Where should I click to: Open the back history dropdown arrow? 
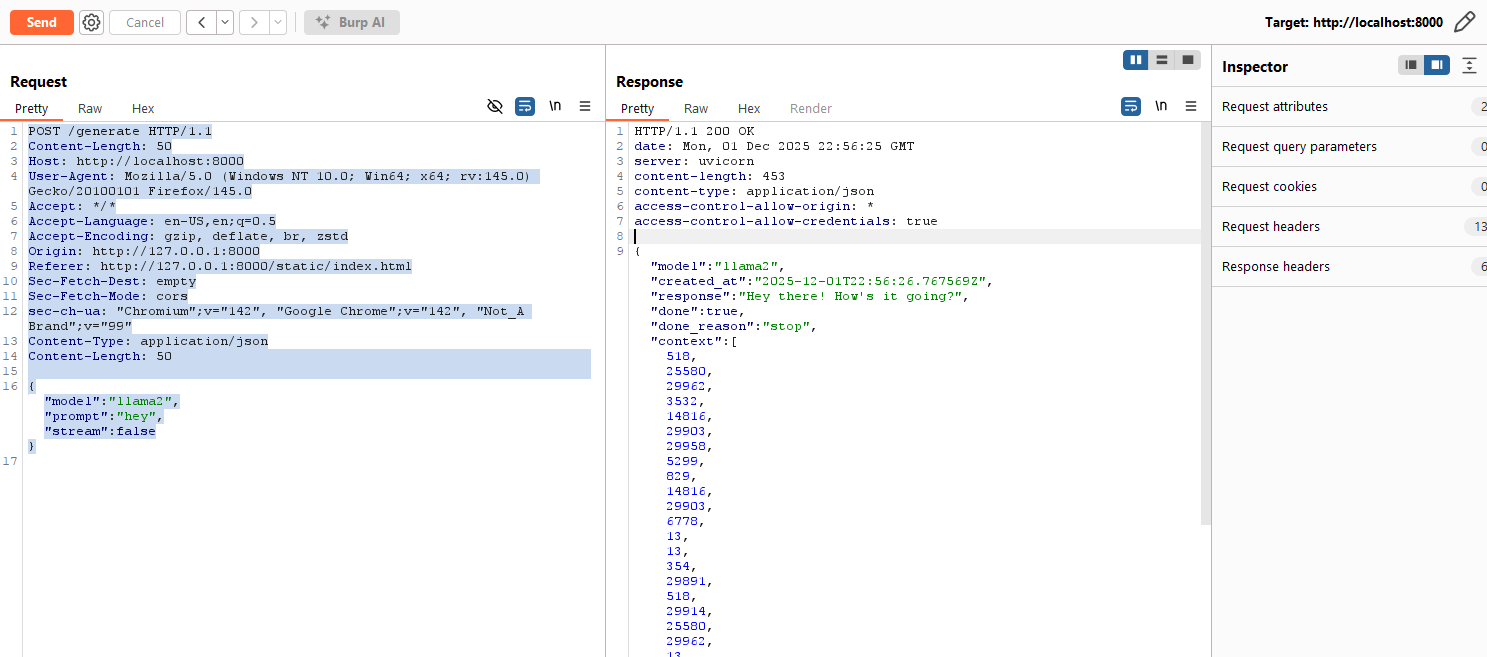tap(225, 22)
